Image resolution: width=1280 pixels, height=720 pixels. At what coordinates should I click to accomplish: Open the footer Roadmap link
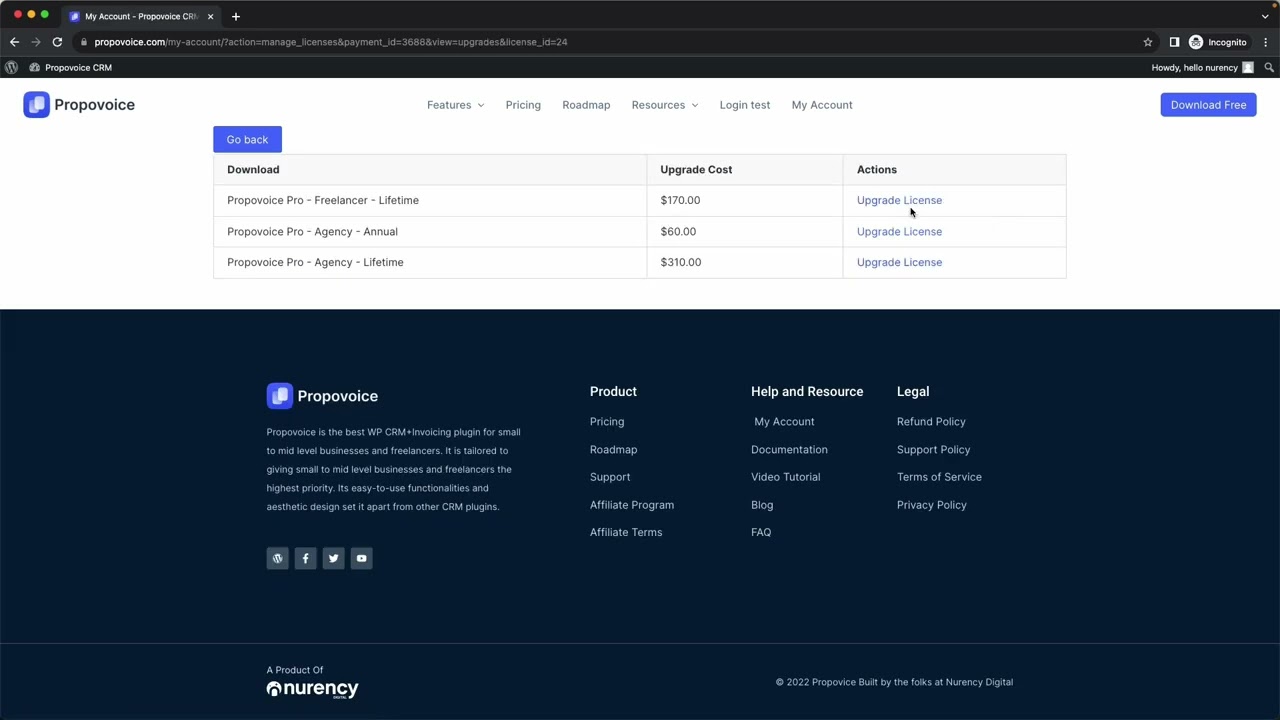click(x=613, y=450)
